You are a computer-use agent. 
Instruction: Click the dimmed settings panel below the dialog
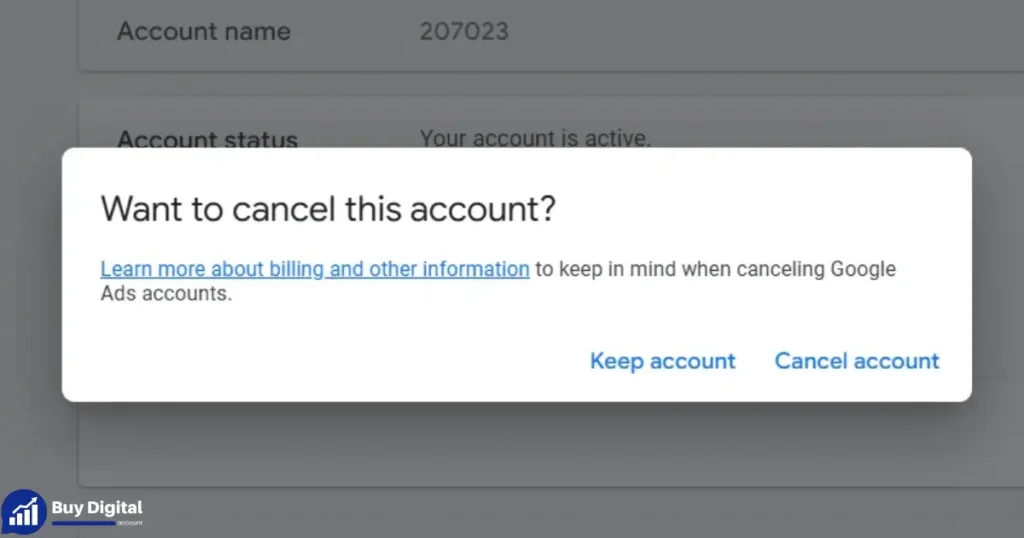[x=551, y=444]
